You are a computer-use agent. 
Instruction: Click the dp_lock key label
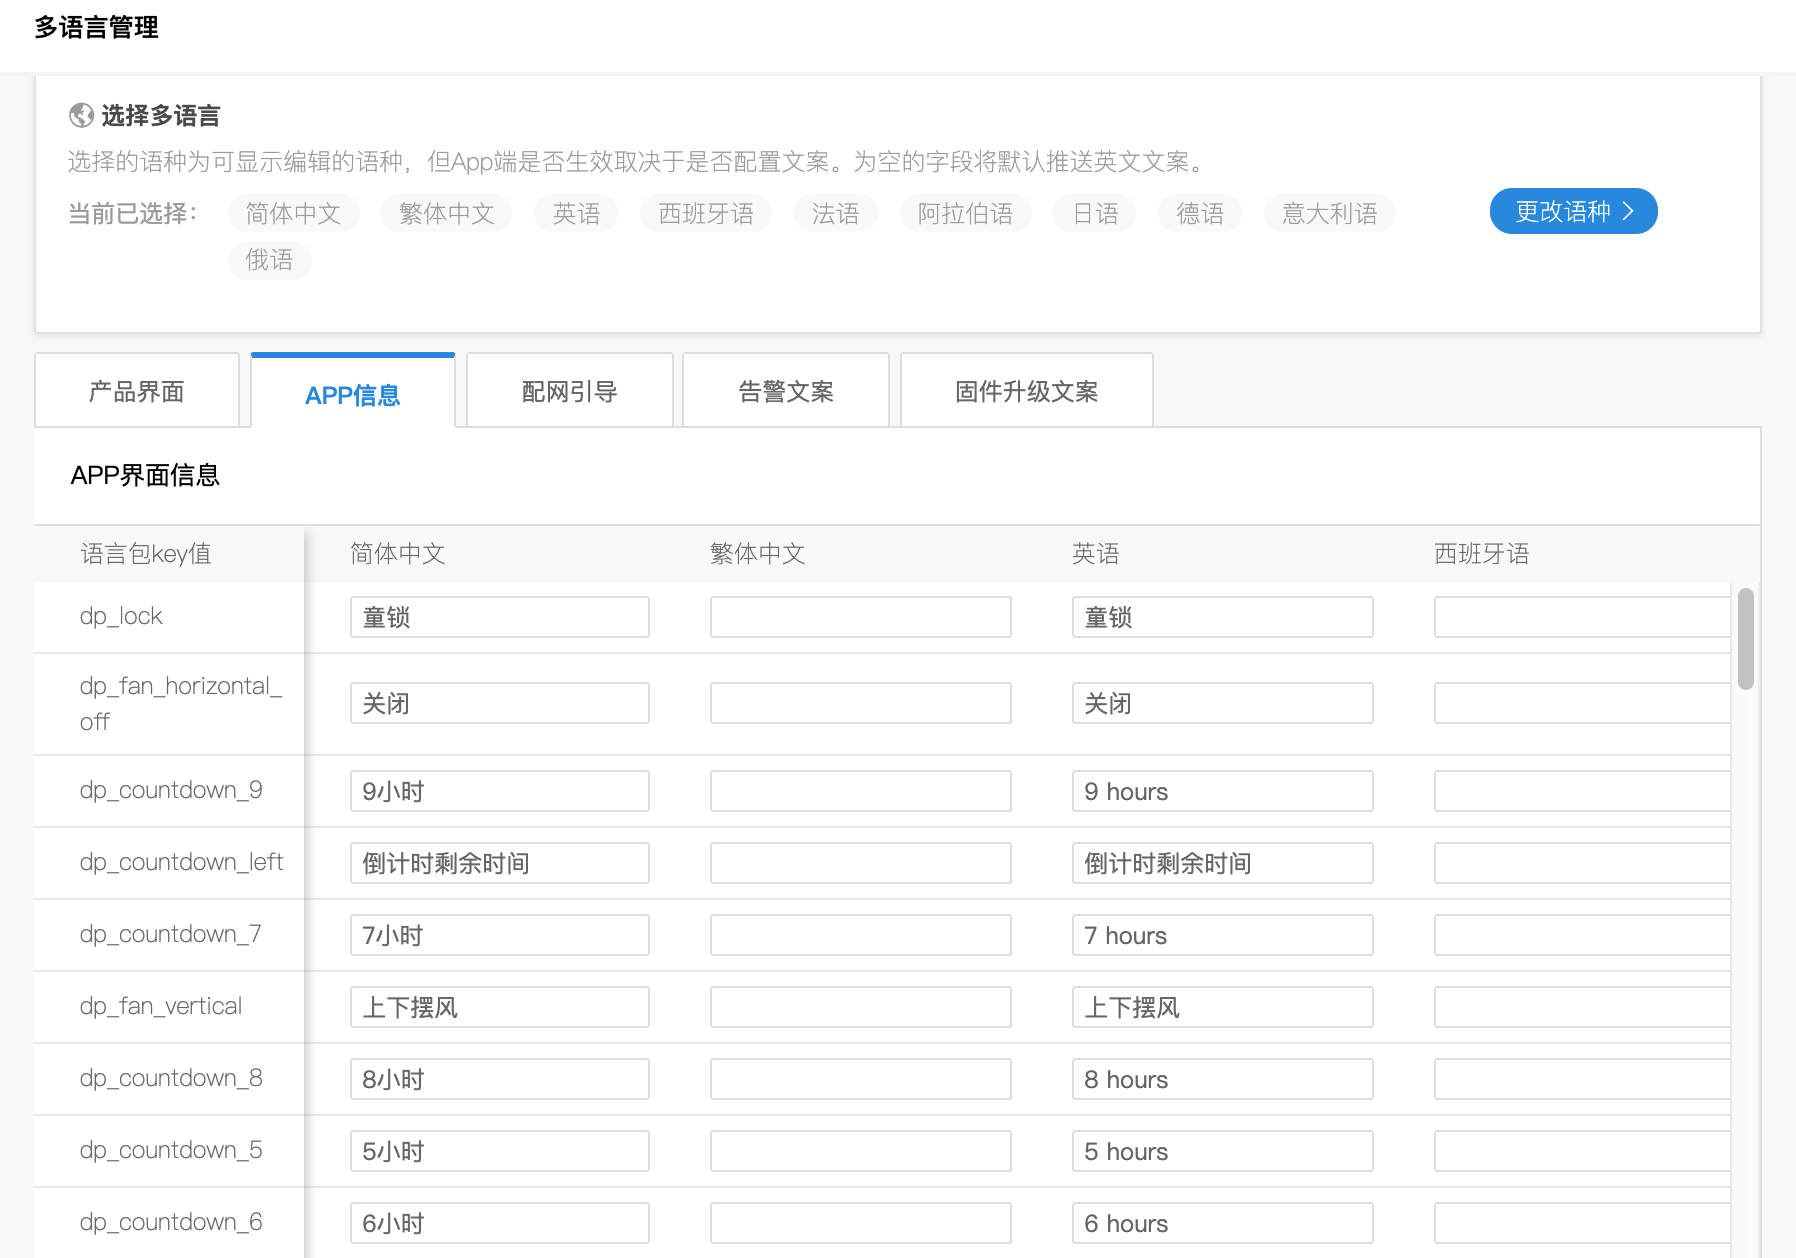pos(121,616)
